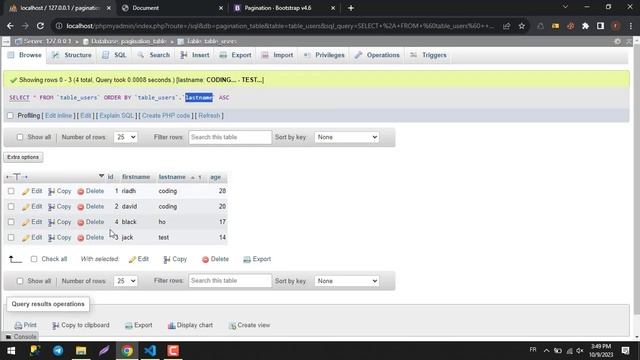Select the checkbox for the riadh row
This screenshot has width=640, height=360.
point(11,191)
